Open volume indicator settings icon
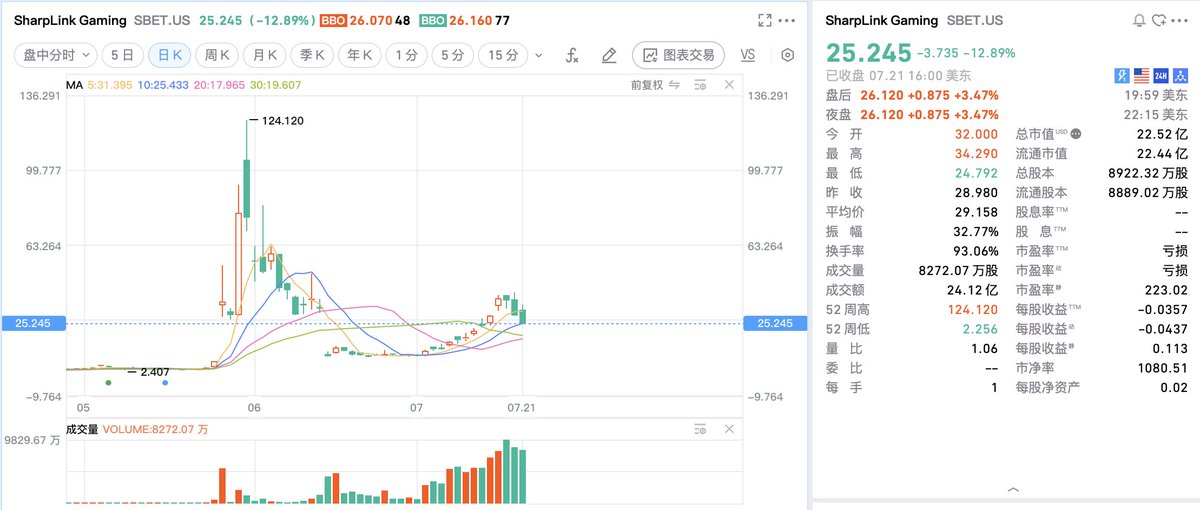The width and height of the screenshot is (1200, 510). pyautogui.click(x=702, y=429)
